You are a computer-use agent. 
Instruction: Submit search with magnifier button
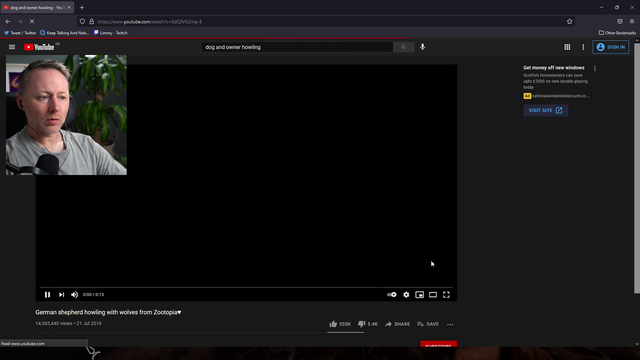click(403, 47)
